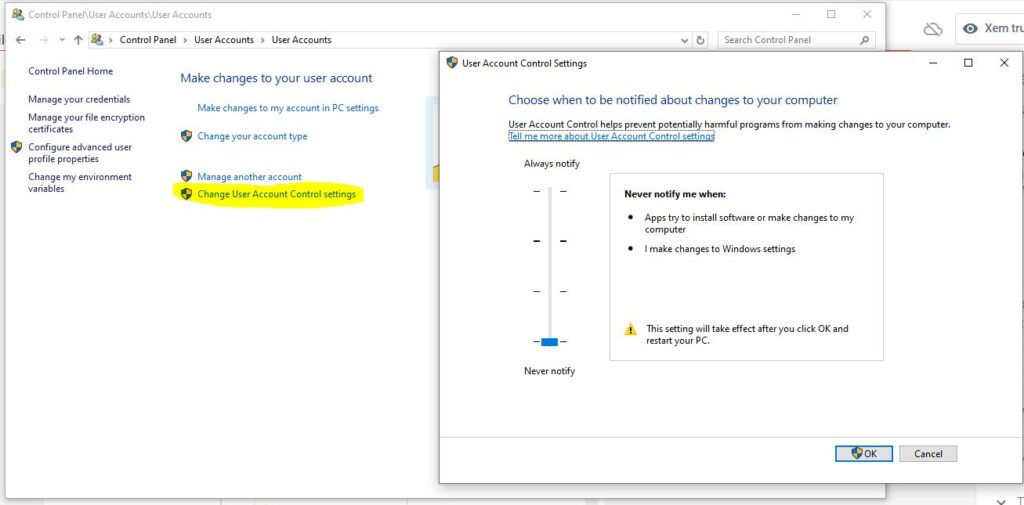This screenshot has height=505, width=1024.
Task: Click the Back arrow in Control Panel
Action: 20,40
